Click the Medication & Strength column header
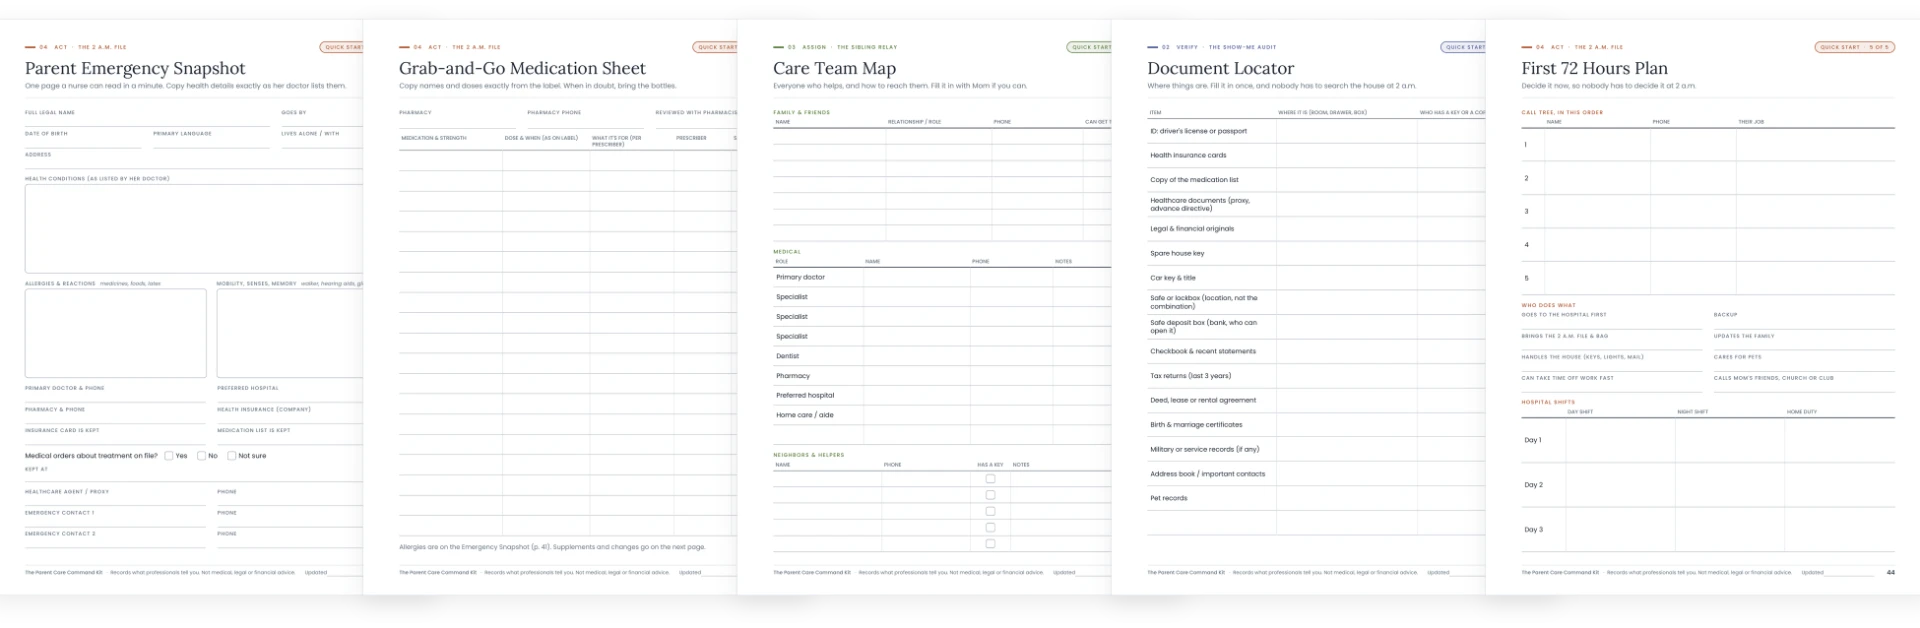 click(434, 138)
